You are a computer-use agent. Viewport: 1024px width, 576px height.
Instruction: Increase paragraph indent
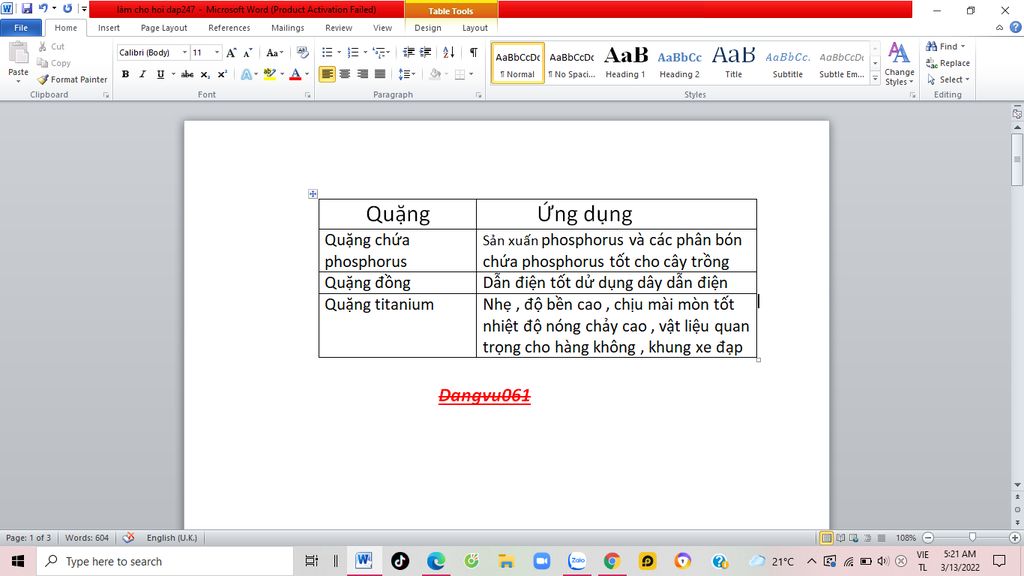[x=426, y=52]
